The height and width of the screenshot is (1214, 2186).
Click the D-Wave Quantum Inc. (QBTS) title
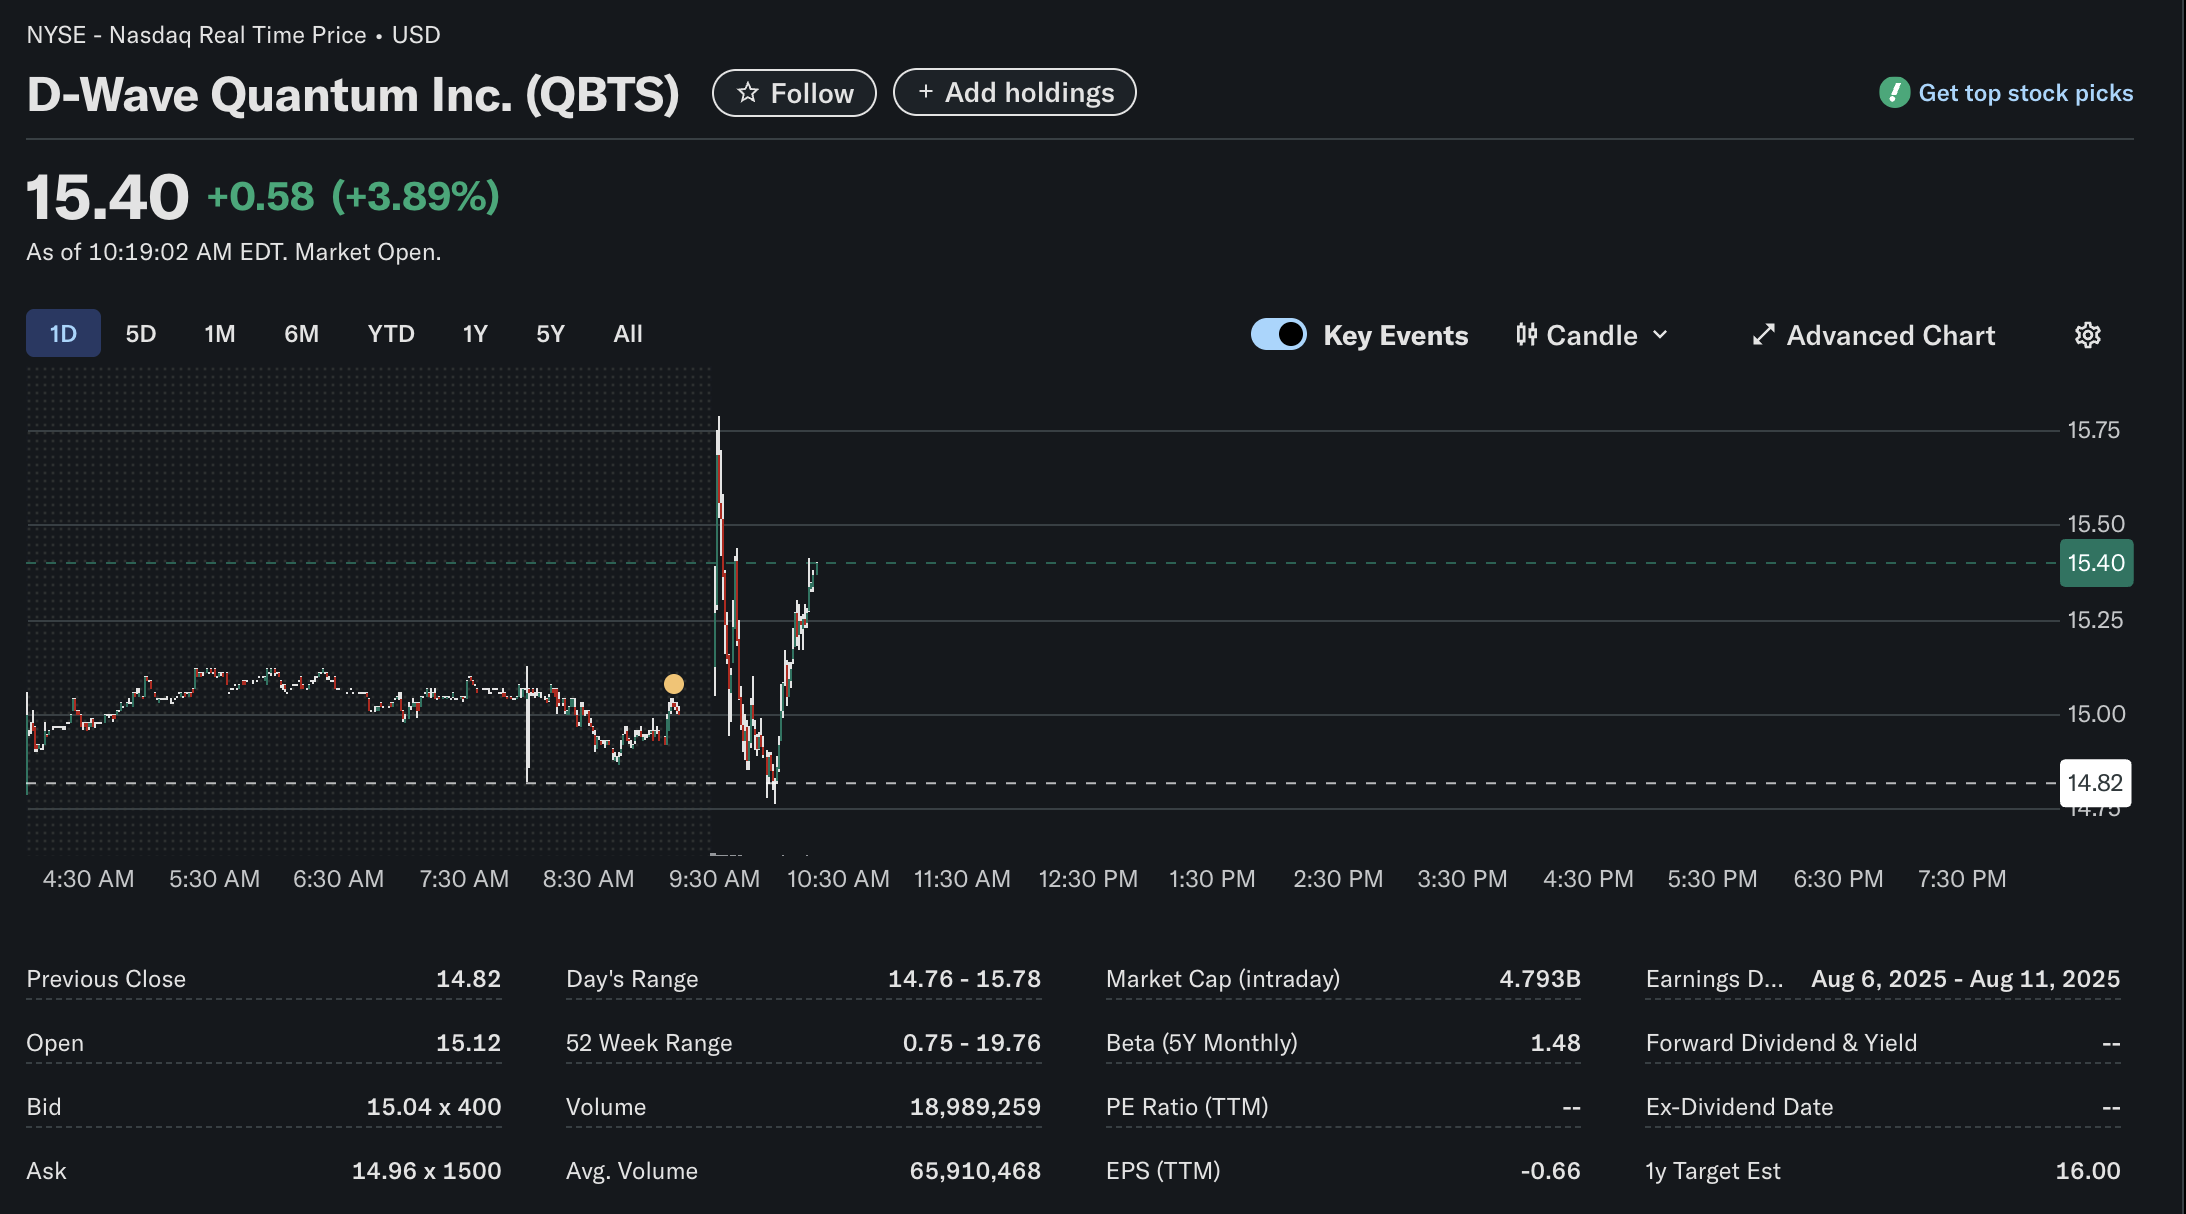(353, 95)
